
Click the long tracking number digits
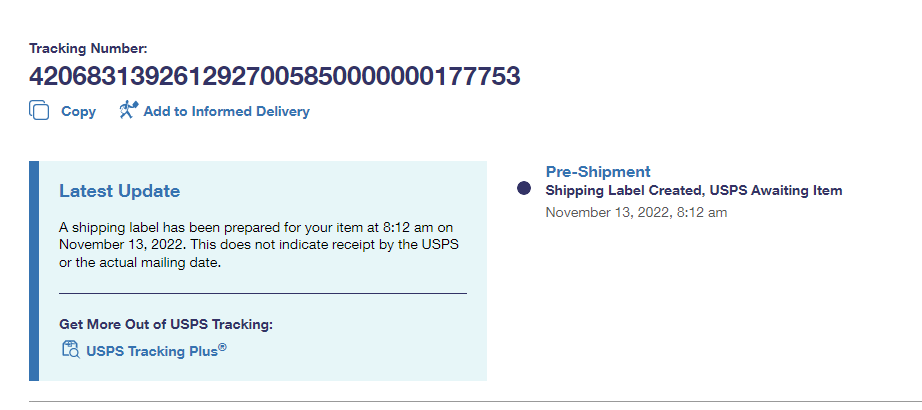[275, 77]
